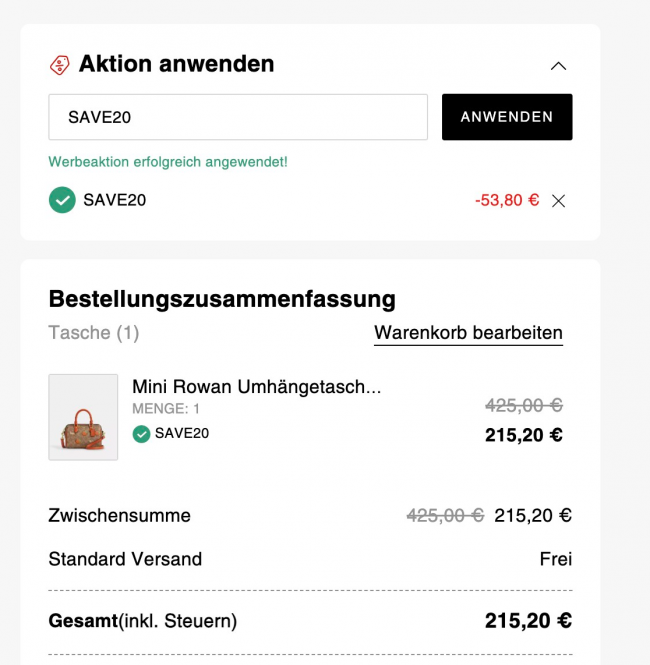Click the Zwischensumme row label
650x665 pixels.
120,515
